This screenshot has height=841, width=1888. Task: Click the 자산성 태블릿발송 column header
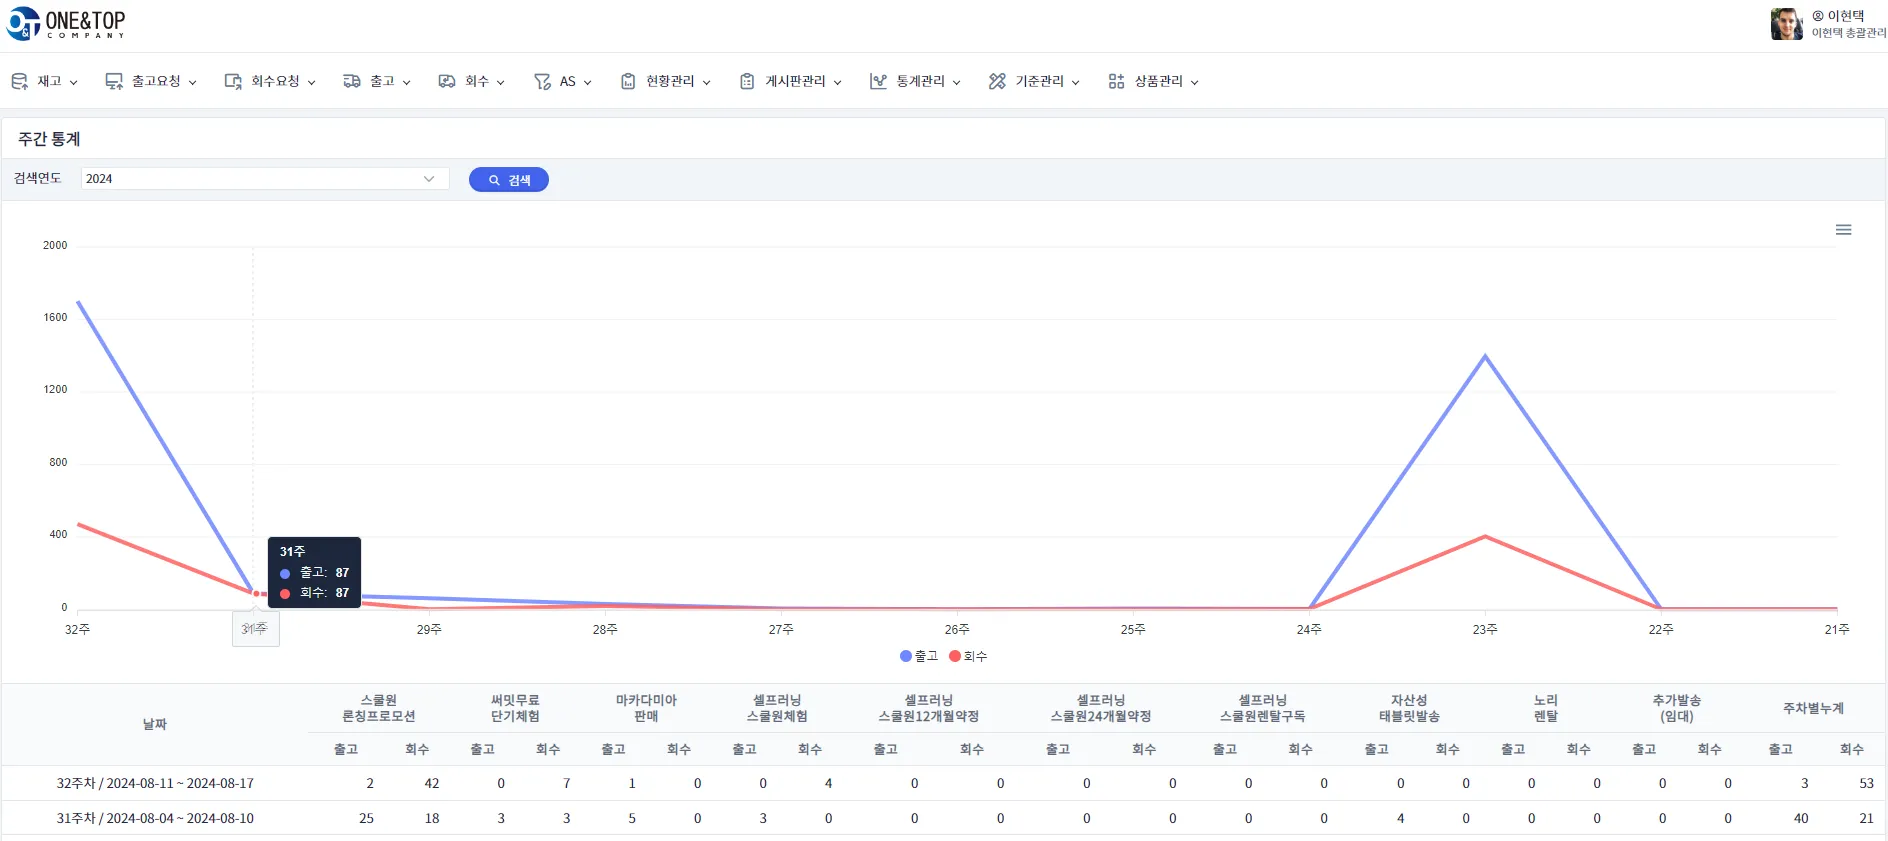click(1409, 708)
